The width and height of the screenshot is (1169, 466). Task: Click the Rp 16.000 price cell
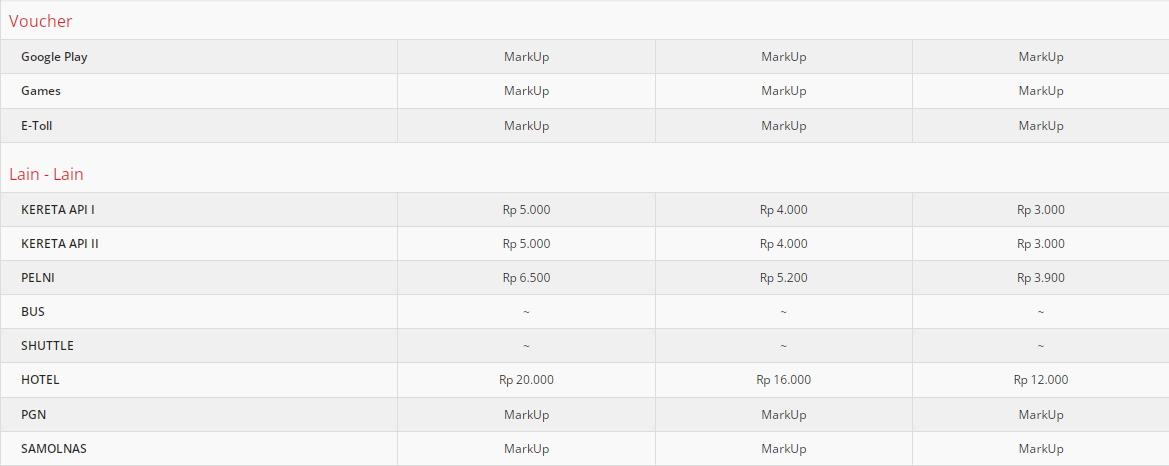coord(783,380)
